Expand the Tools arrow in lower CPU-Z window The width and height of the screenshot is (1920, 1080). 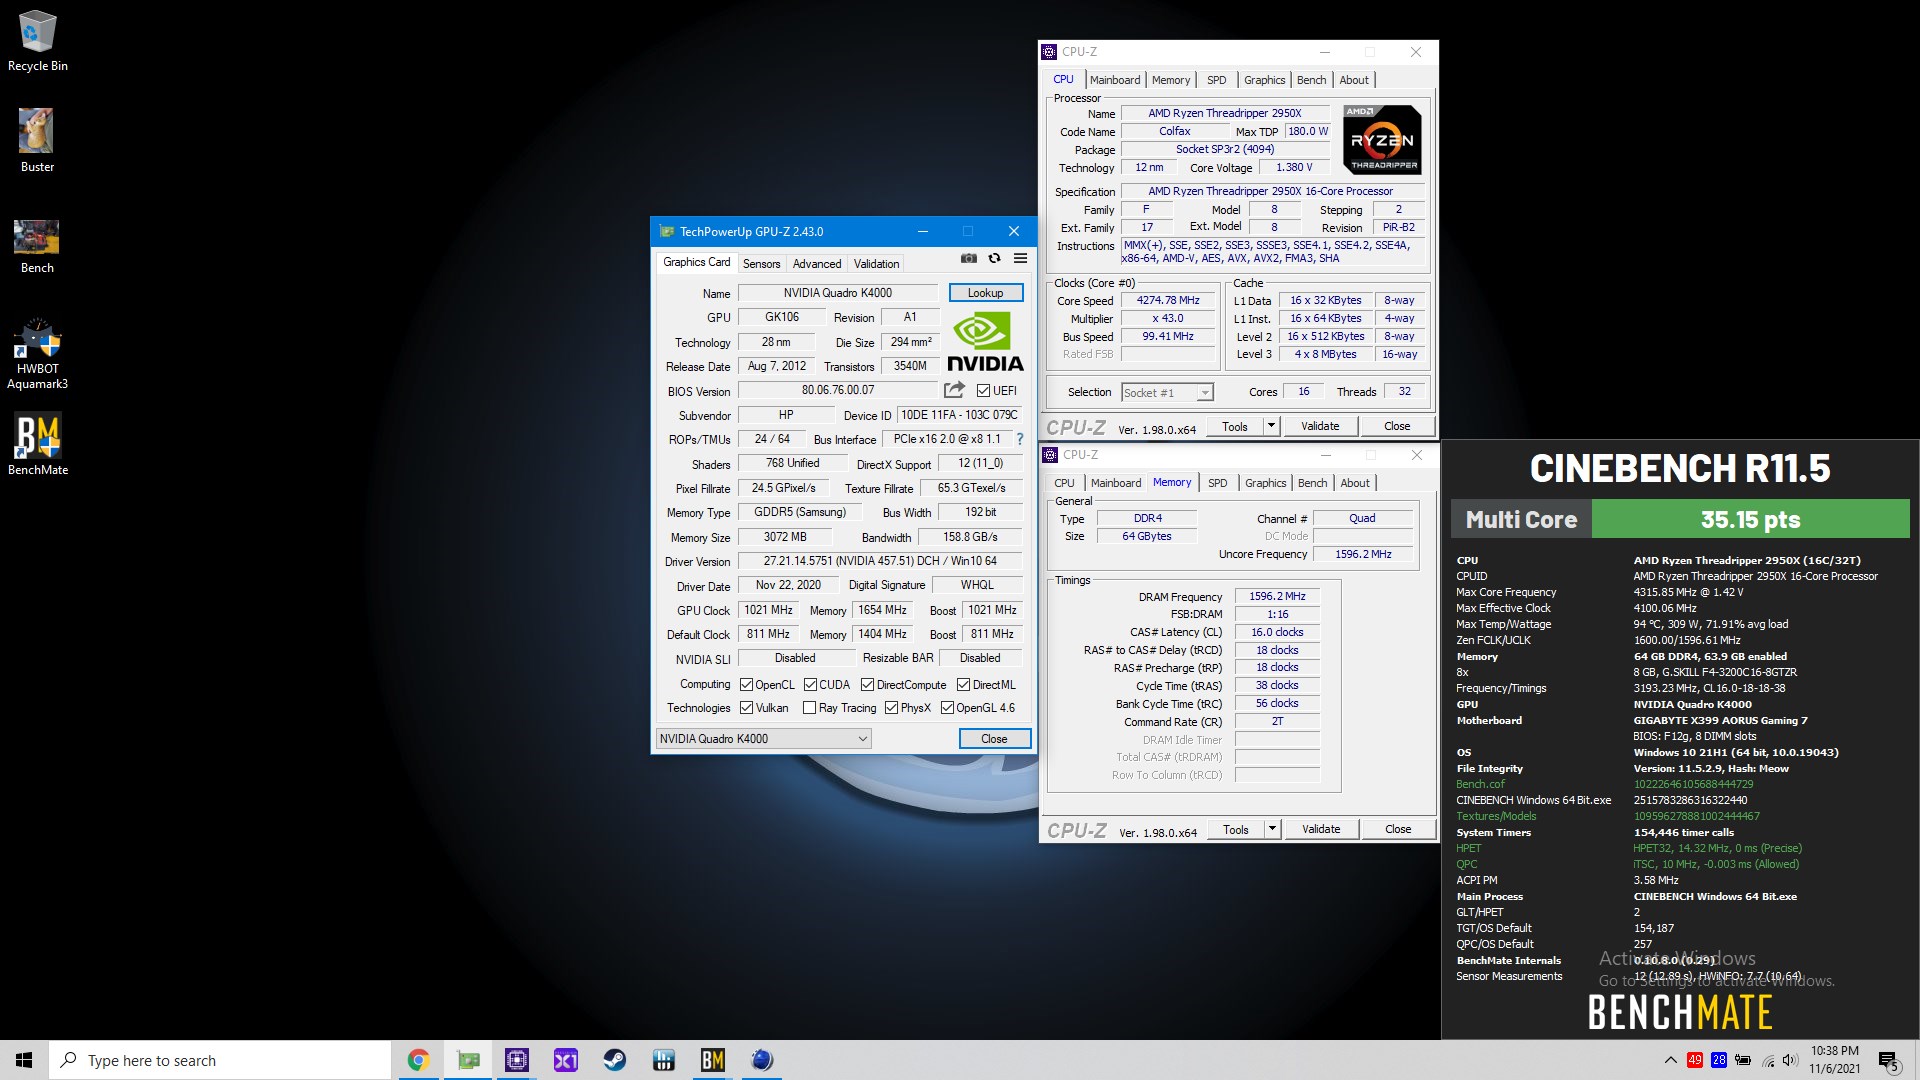coord(1272,829)
